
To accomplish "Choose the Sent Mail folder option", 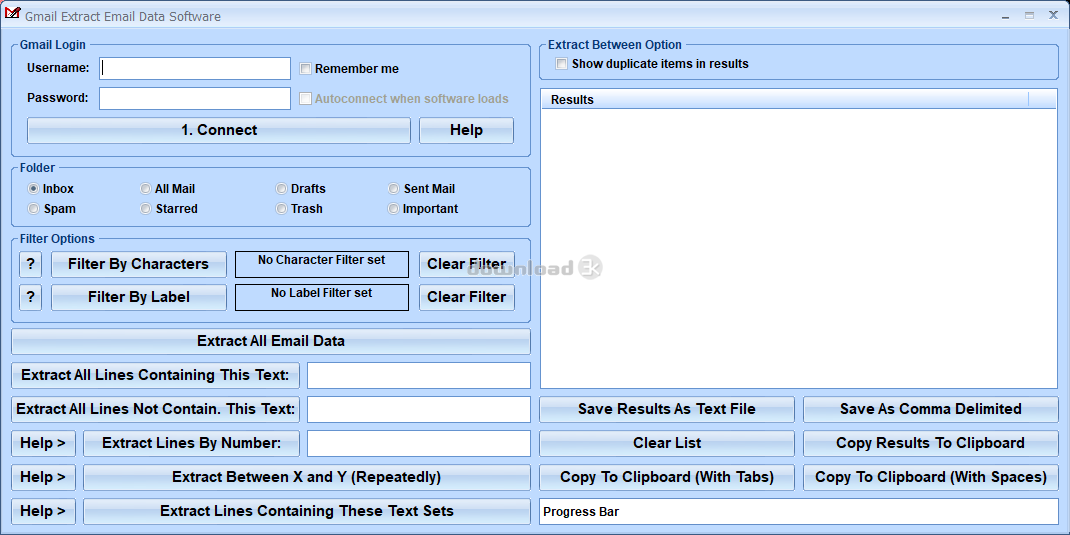I will click(394, 188).
